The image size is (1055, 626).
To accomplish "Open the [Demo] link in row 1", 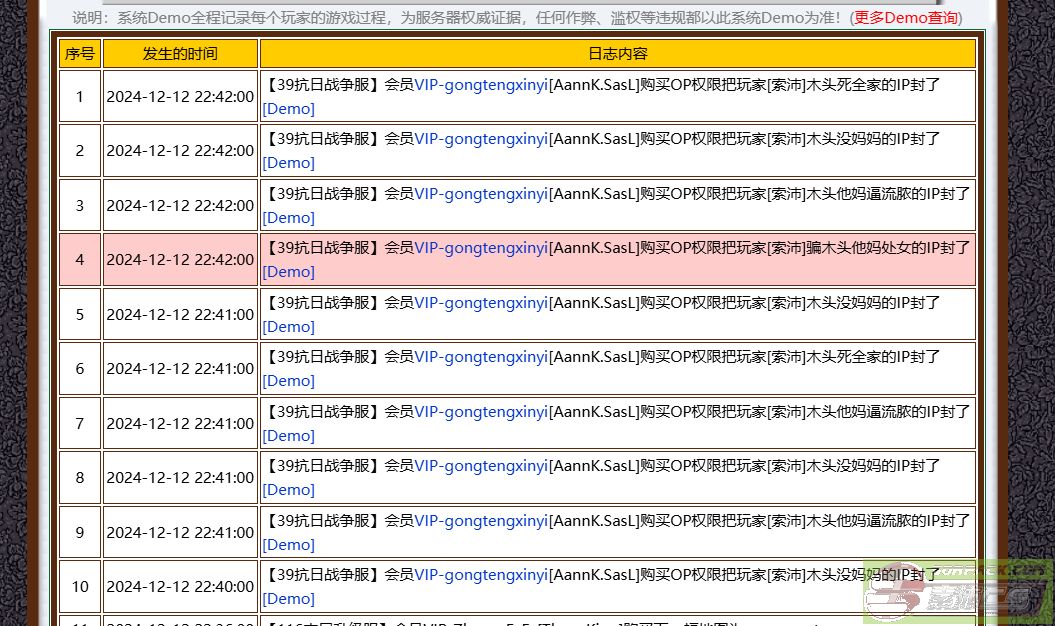I will 288,108.
